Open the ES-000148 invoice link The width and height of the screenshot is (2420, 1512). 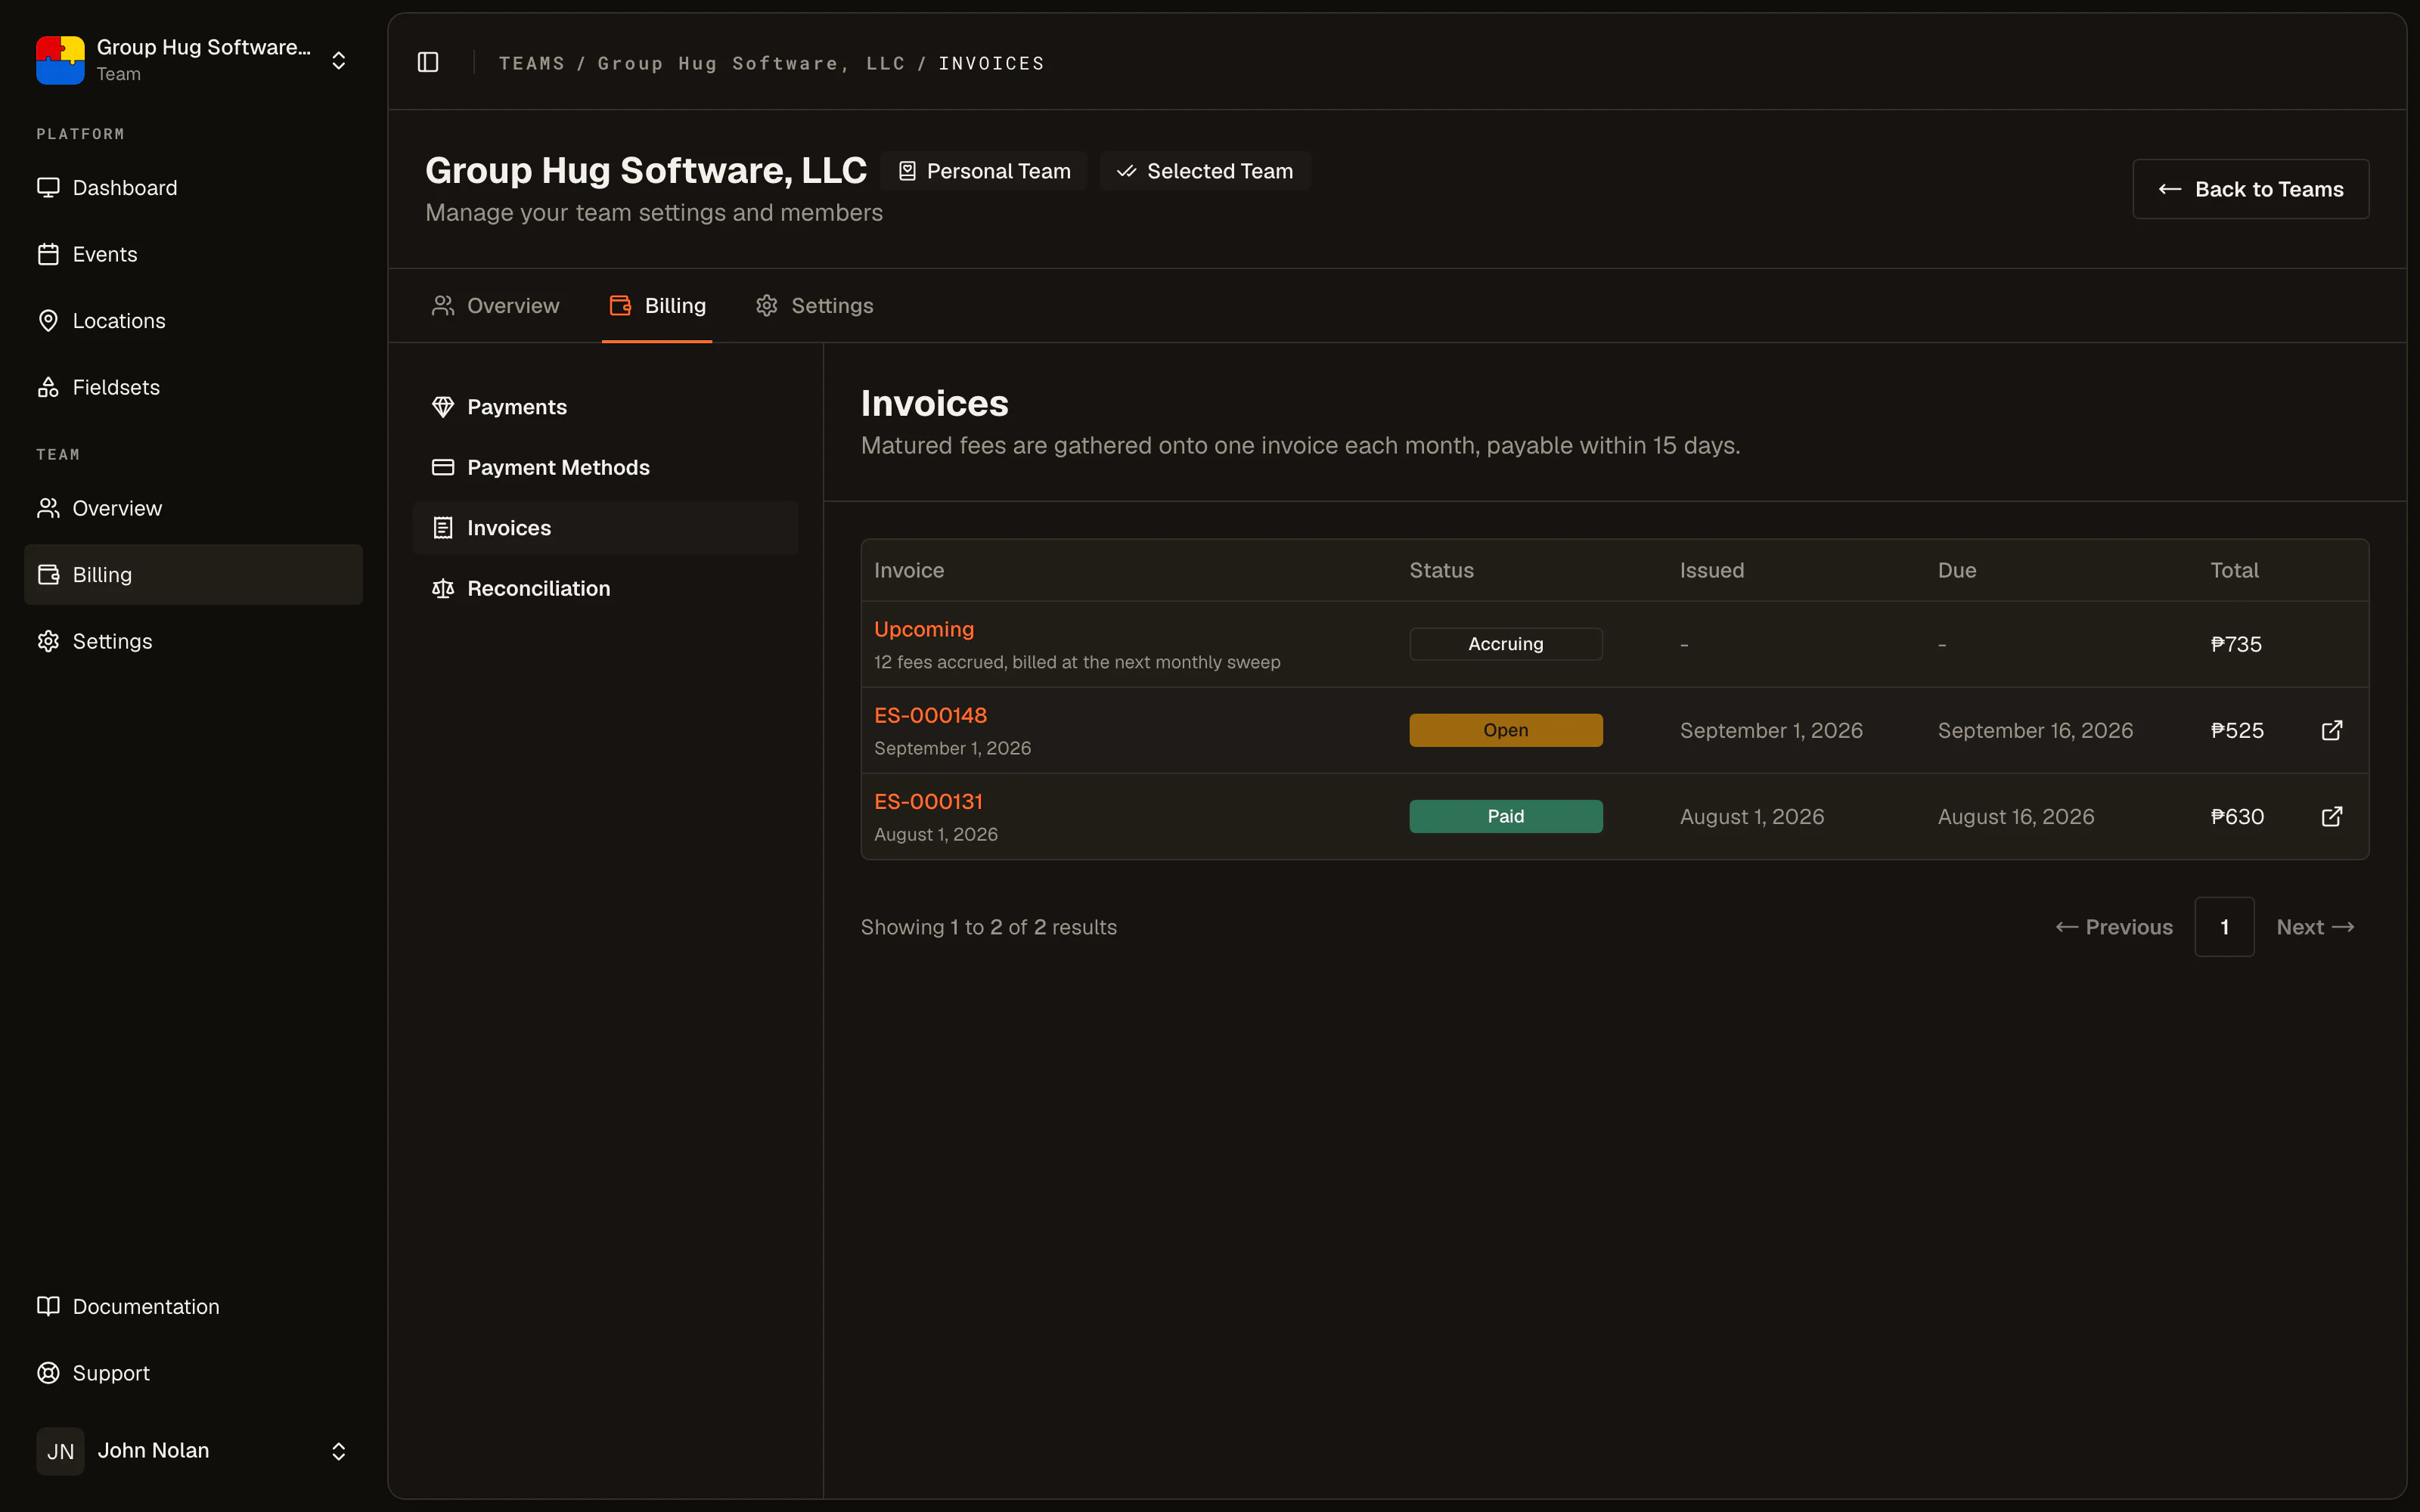[x=930, y=715]
